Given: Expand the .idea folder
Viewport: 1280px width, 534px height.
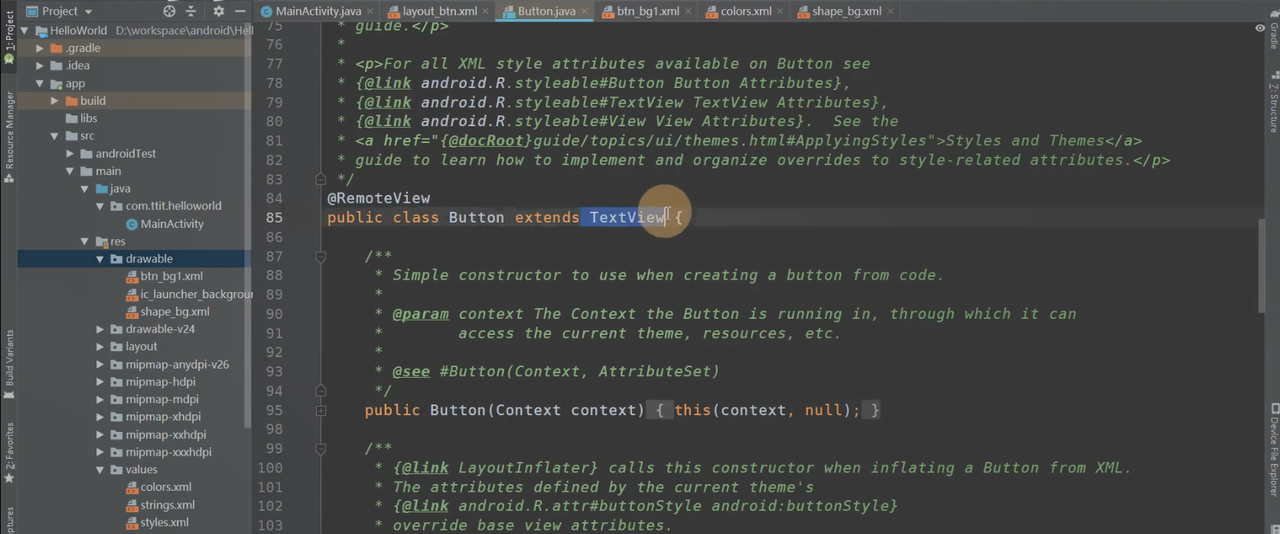Looking at the screenshot, I should click(x=40, y=66).
